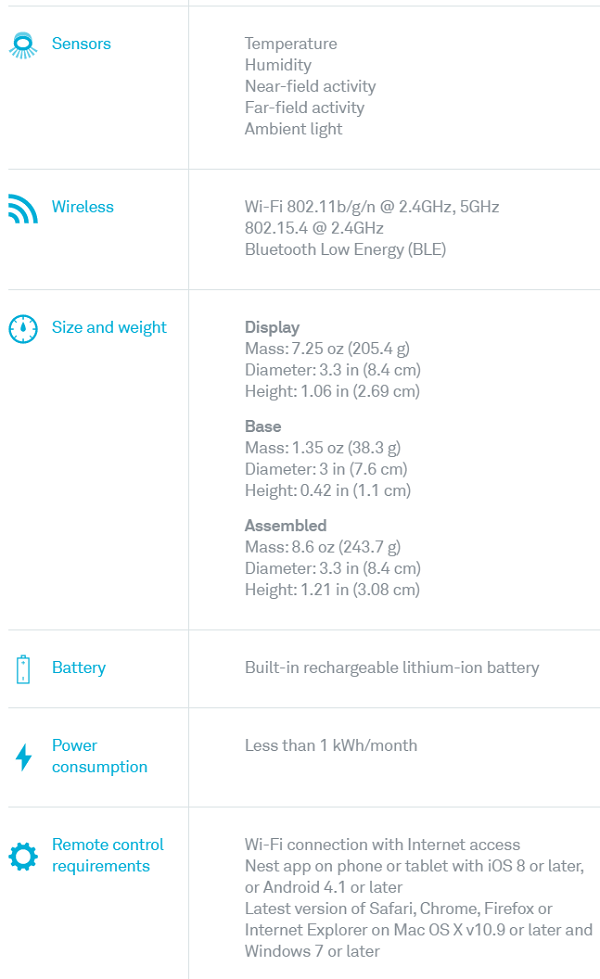Select the Power consumption label
600x979 pixels.
(99, 756)
